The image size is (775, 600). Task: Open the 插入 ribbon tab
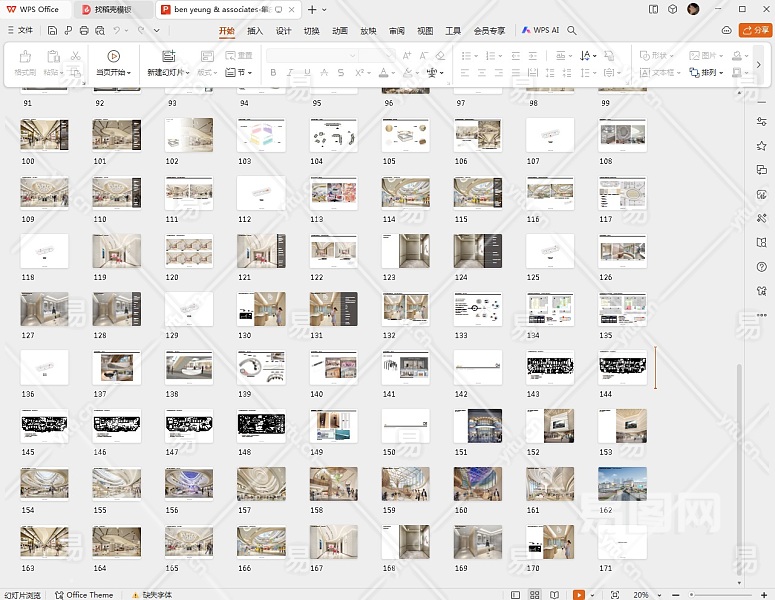pos(255,31)
